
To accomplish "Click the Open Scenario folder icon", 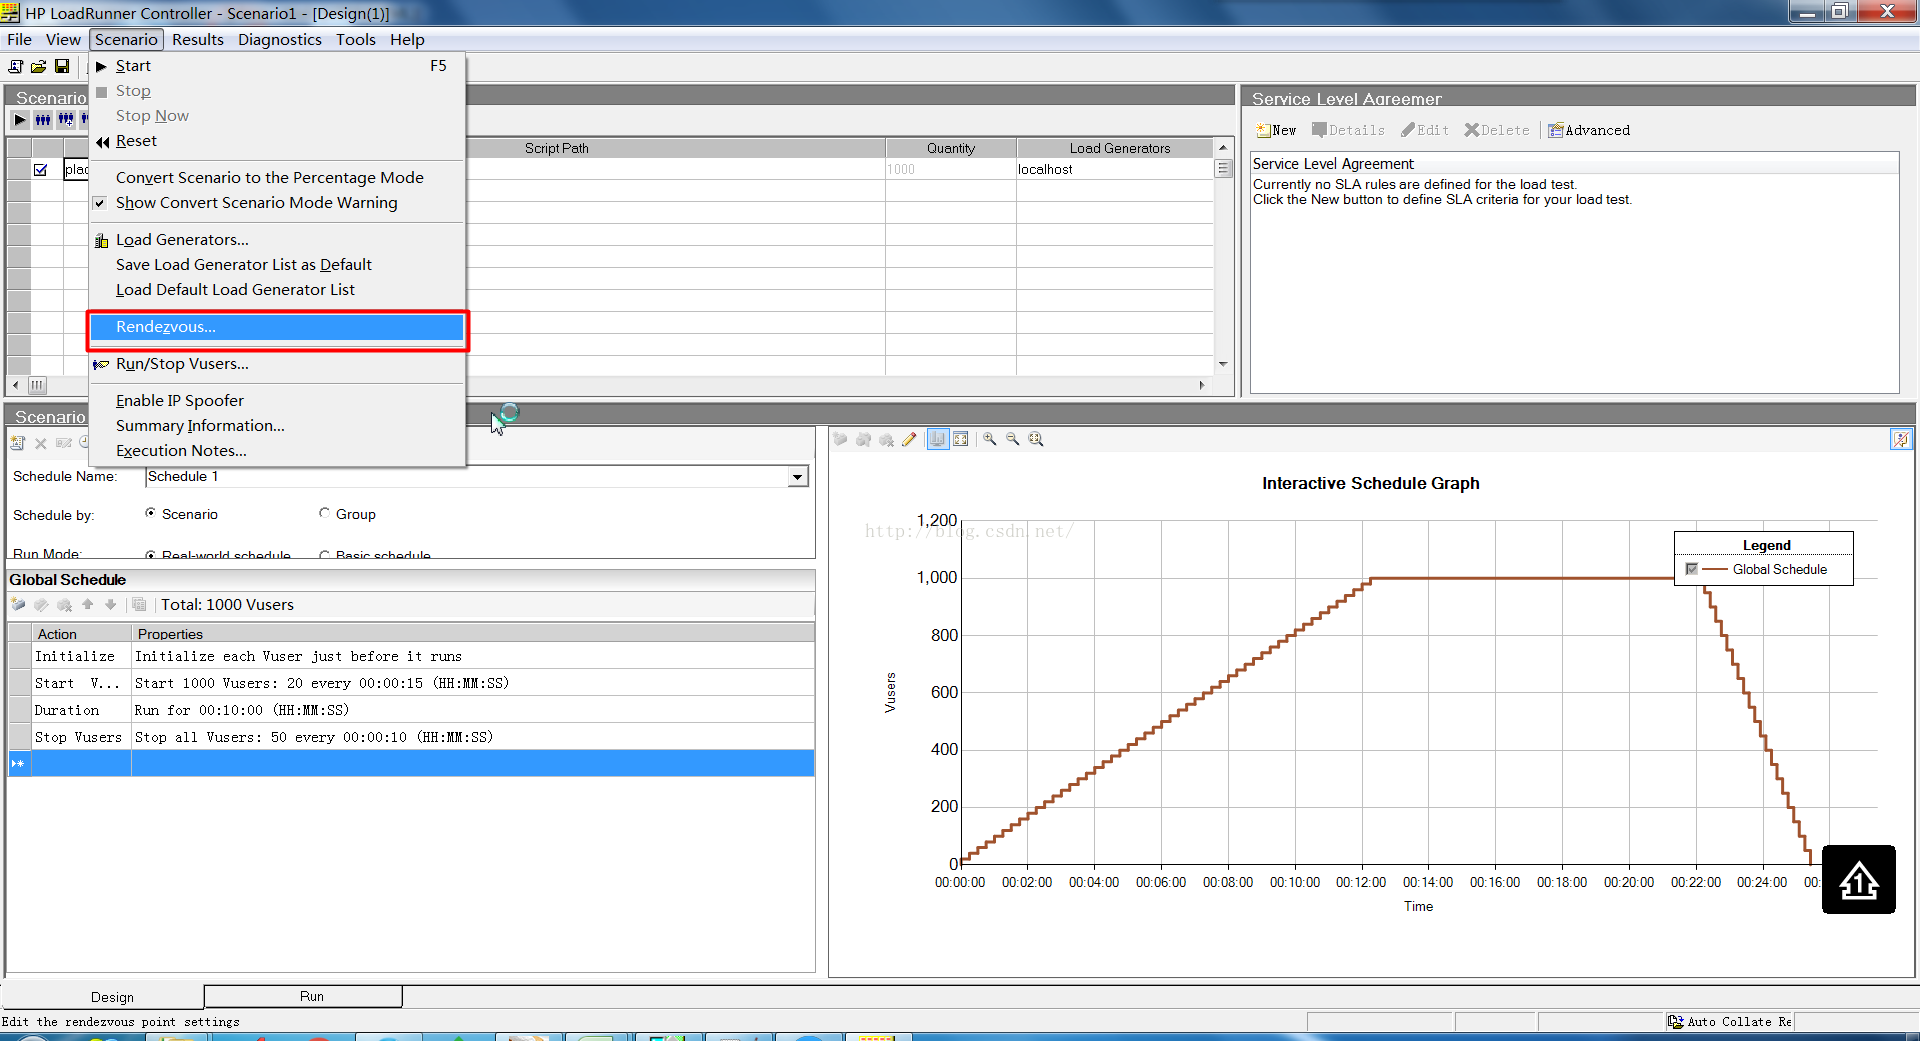I will (x=38, y=66).
